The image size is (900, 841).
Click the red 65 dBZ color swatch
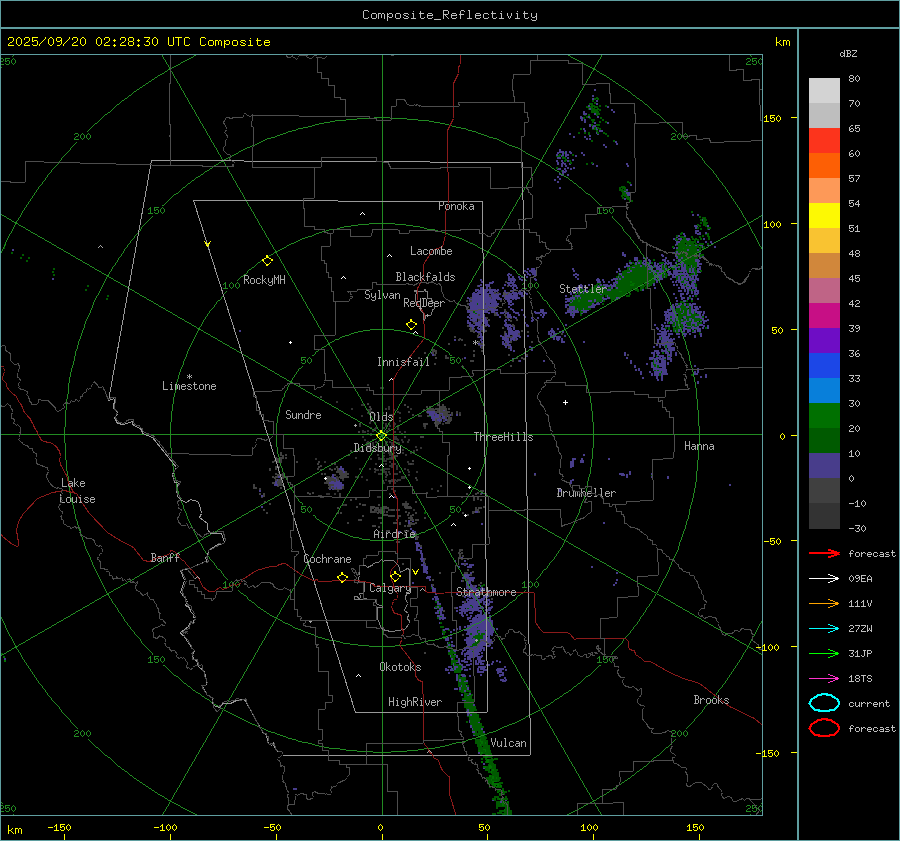824,141
